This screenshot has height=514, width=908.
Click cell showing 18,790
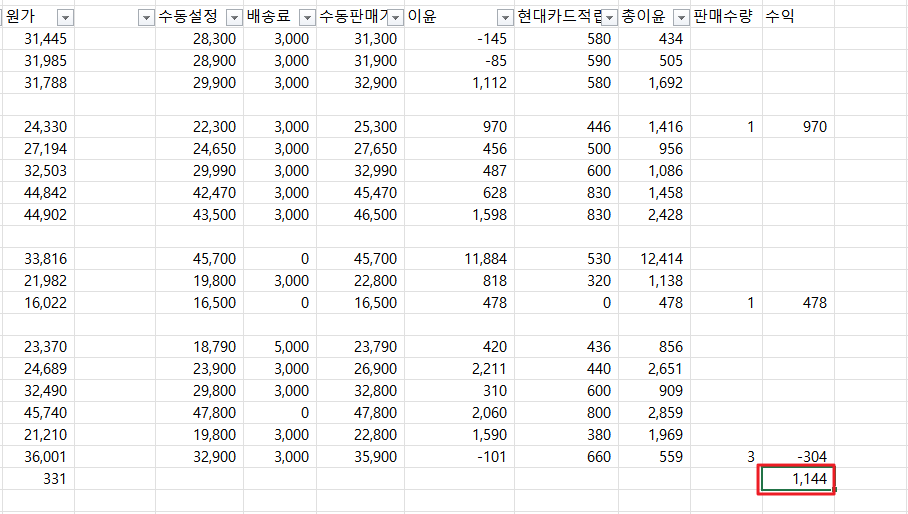coord(199,347)
